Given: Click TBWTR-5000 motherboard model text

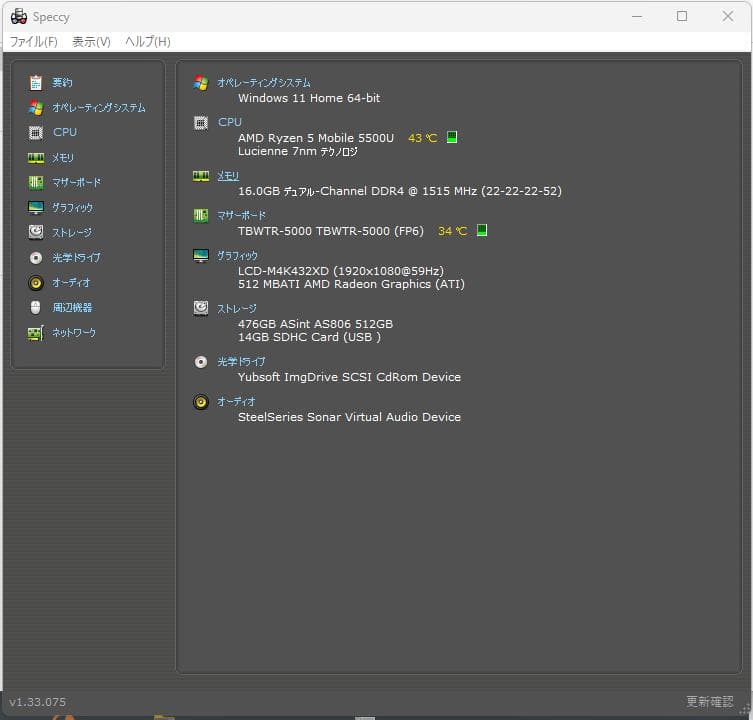Looking at the screenshot, I should [331, 231].
